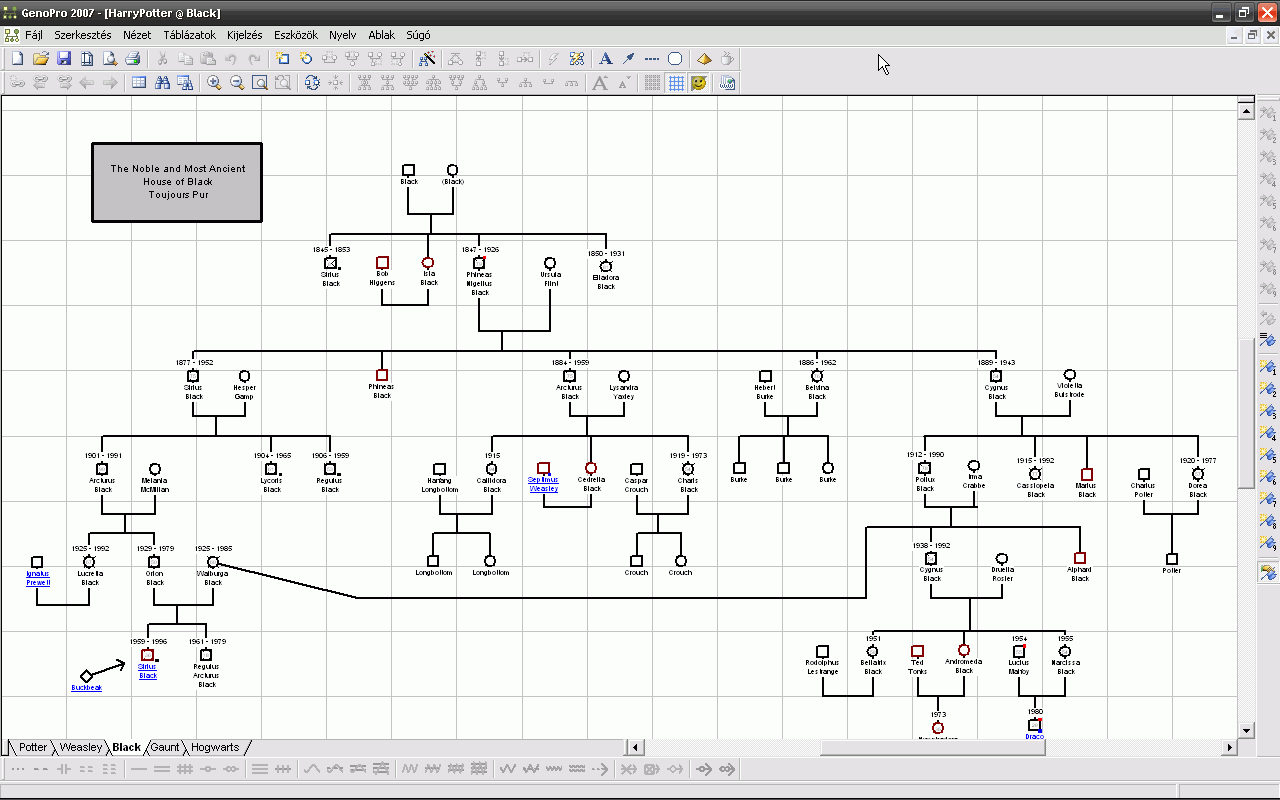
Task: Toggle the smiley emotion display button
Action: [699, 83]
